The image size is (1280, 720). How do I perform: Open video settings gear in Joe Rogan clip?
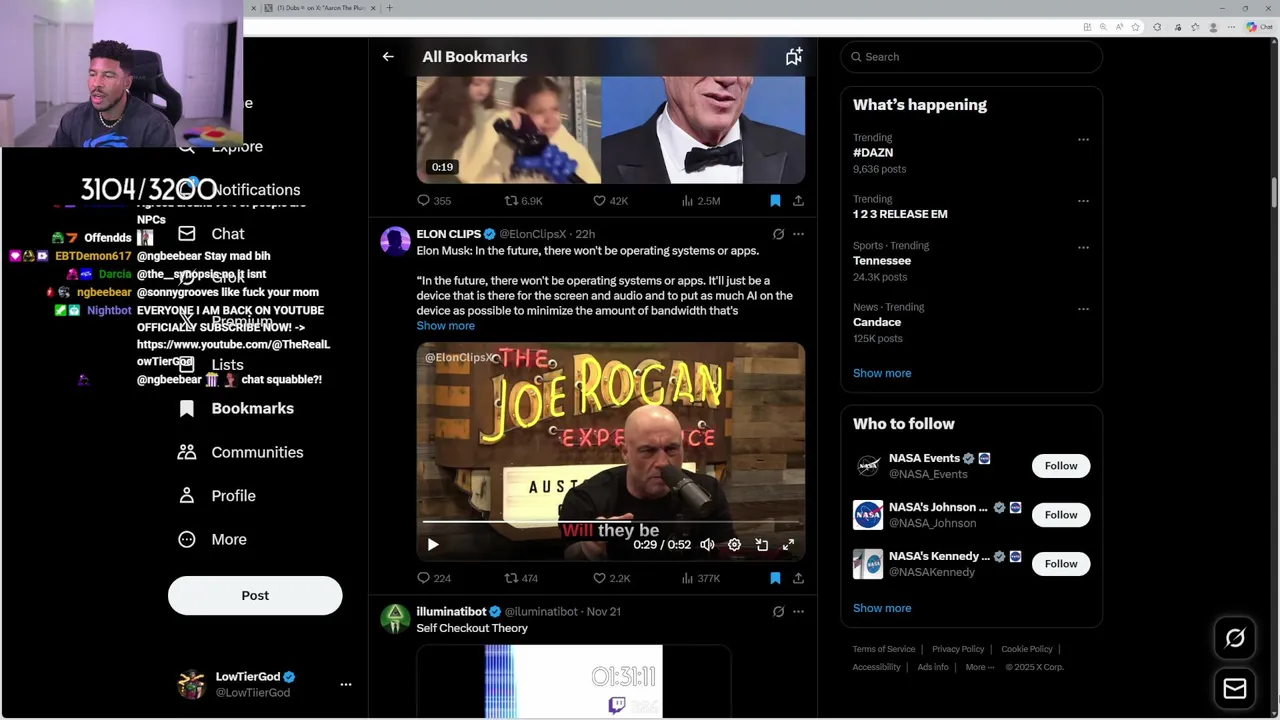click(734, 545)
